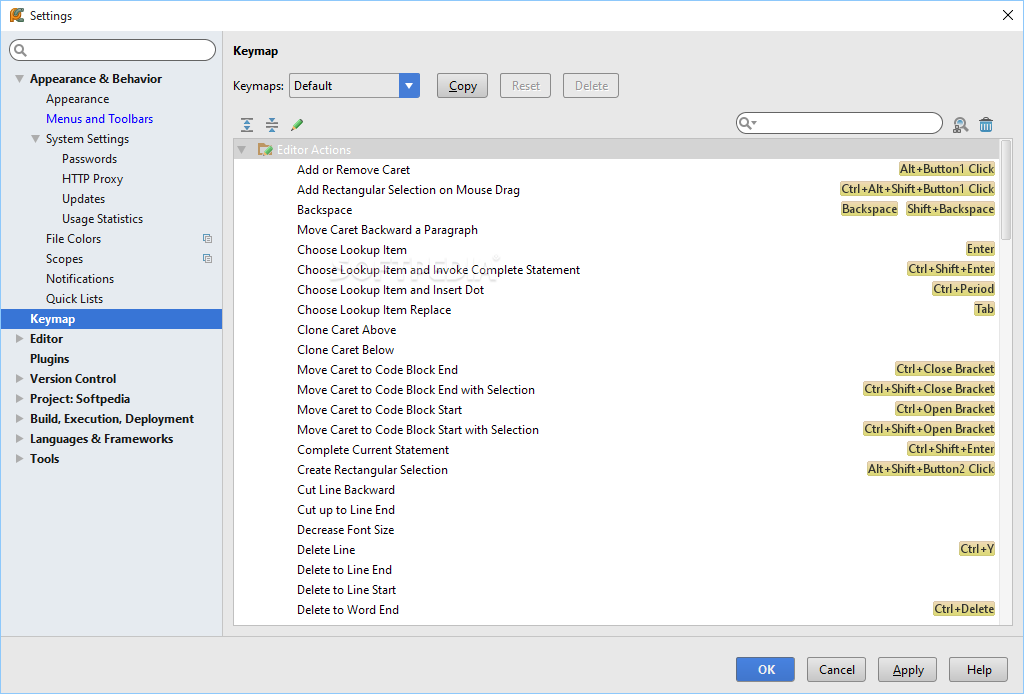Image resolution: width=1024 pixels, height=694 pixels.
Task: Click the Reset keymap button
Action: click(x=526, y=86)
